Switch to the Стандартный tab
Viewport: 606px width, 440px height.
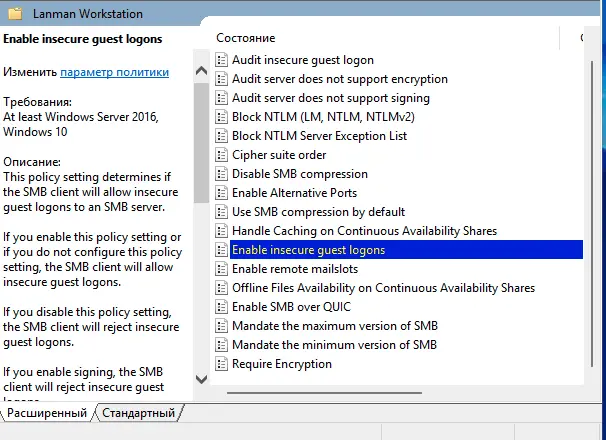coord(139,413)
